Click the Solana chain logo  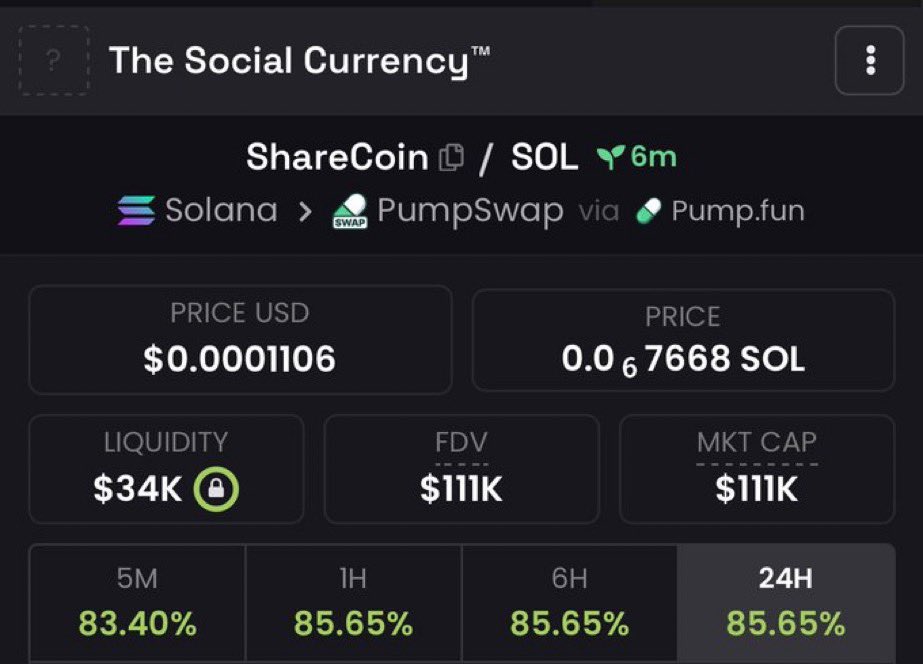point(136,211)
